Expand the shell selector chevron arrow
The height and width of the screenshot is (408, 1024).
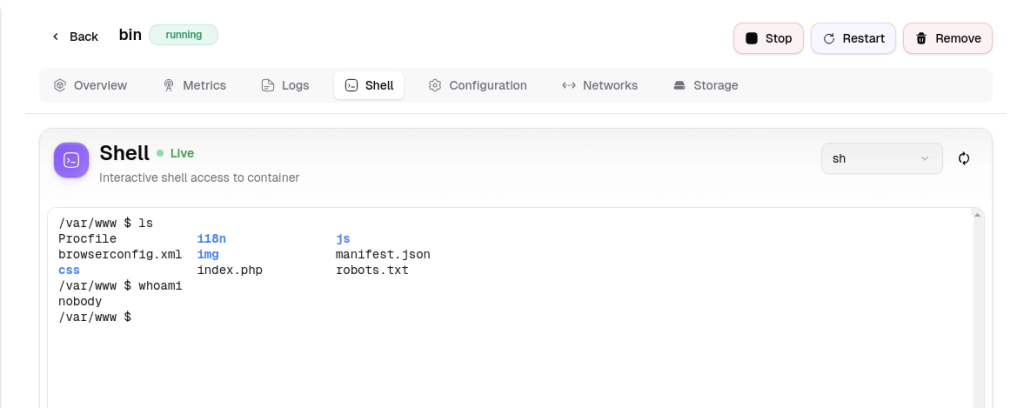(925, 159)
